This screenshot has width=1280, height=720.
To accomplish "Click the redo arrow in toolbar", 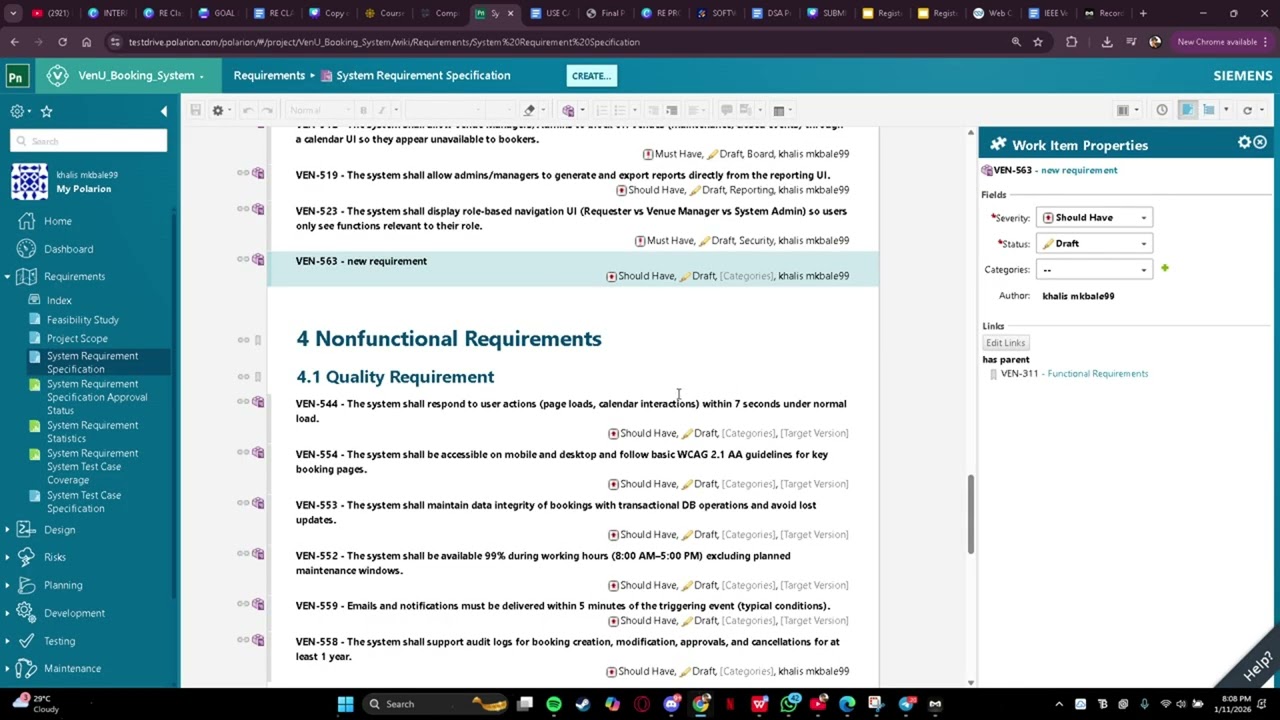I will (x=266, y=110).
